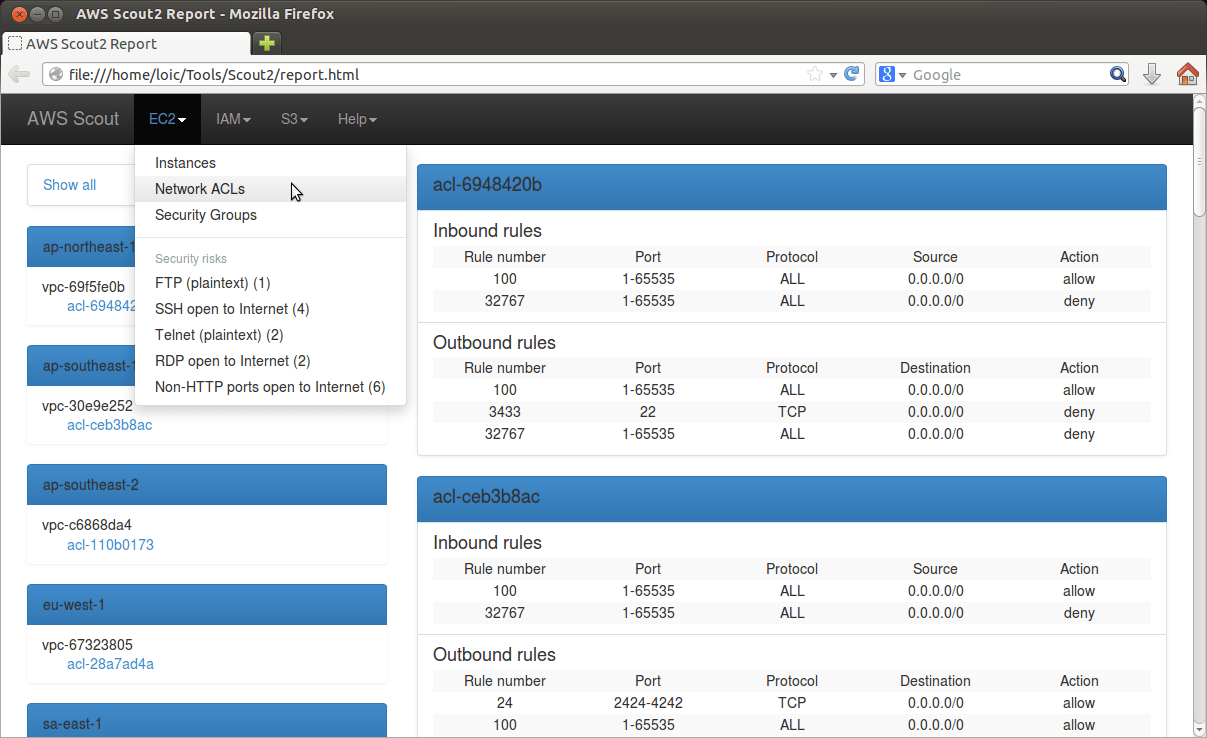The width and height of the screenshot is (1207, 738).
Task: Close the Firefox window
Action: pyautogui.click(x=19, y=14)
